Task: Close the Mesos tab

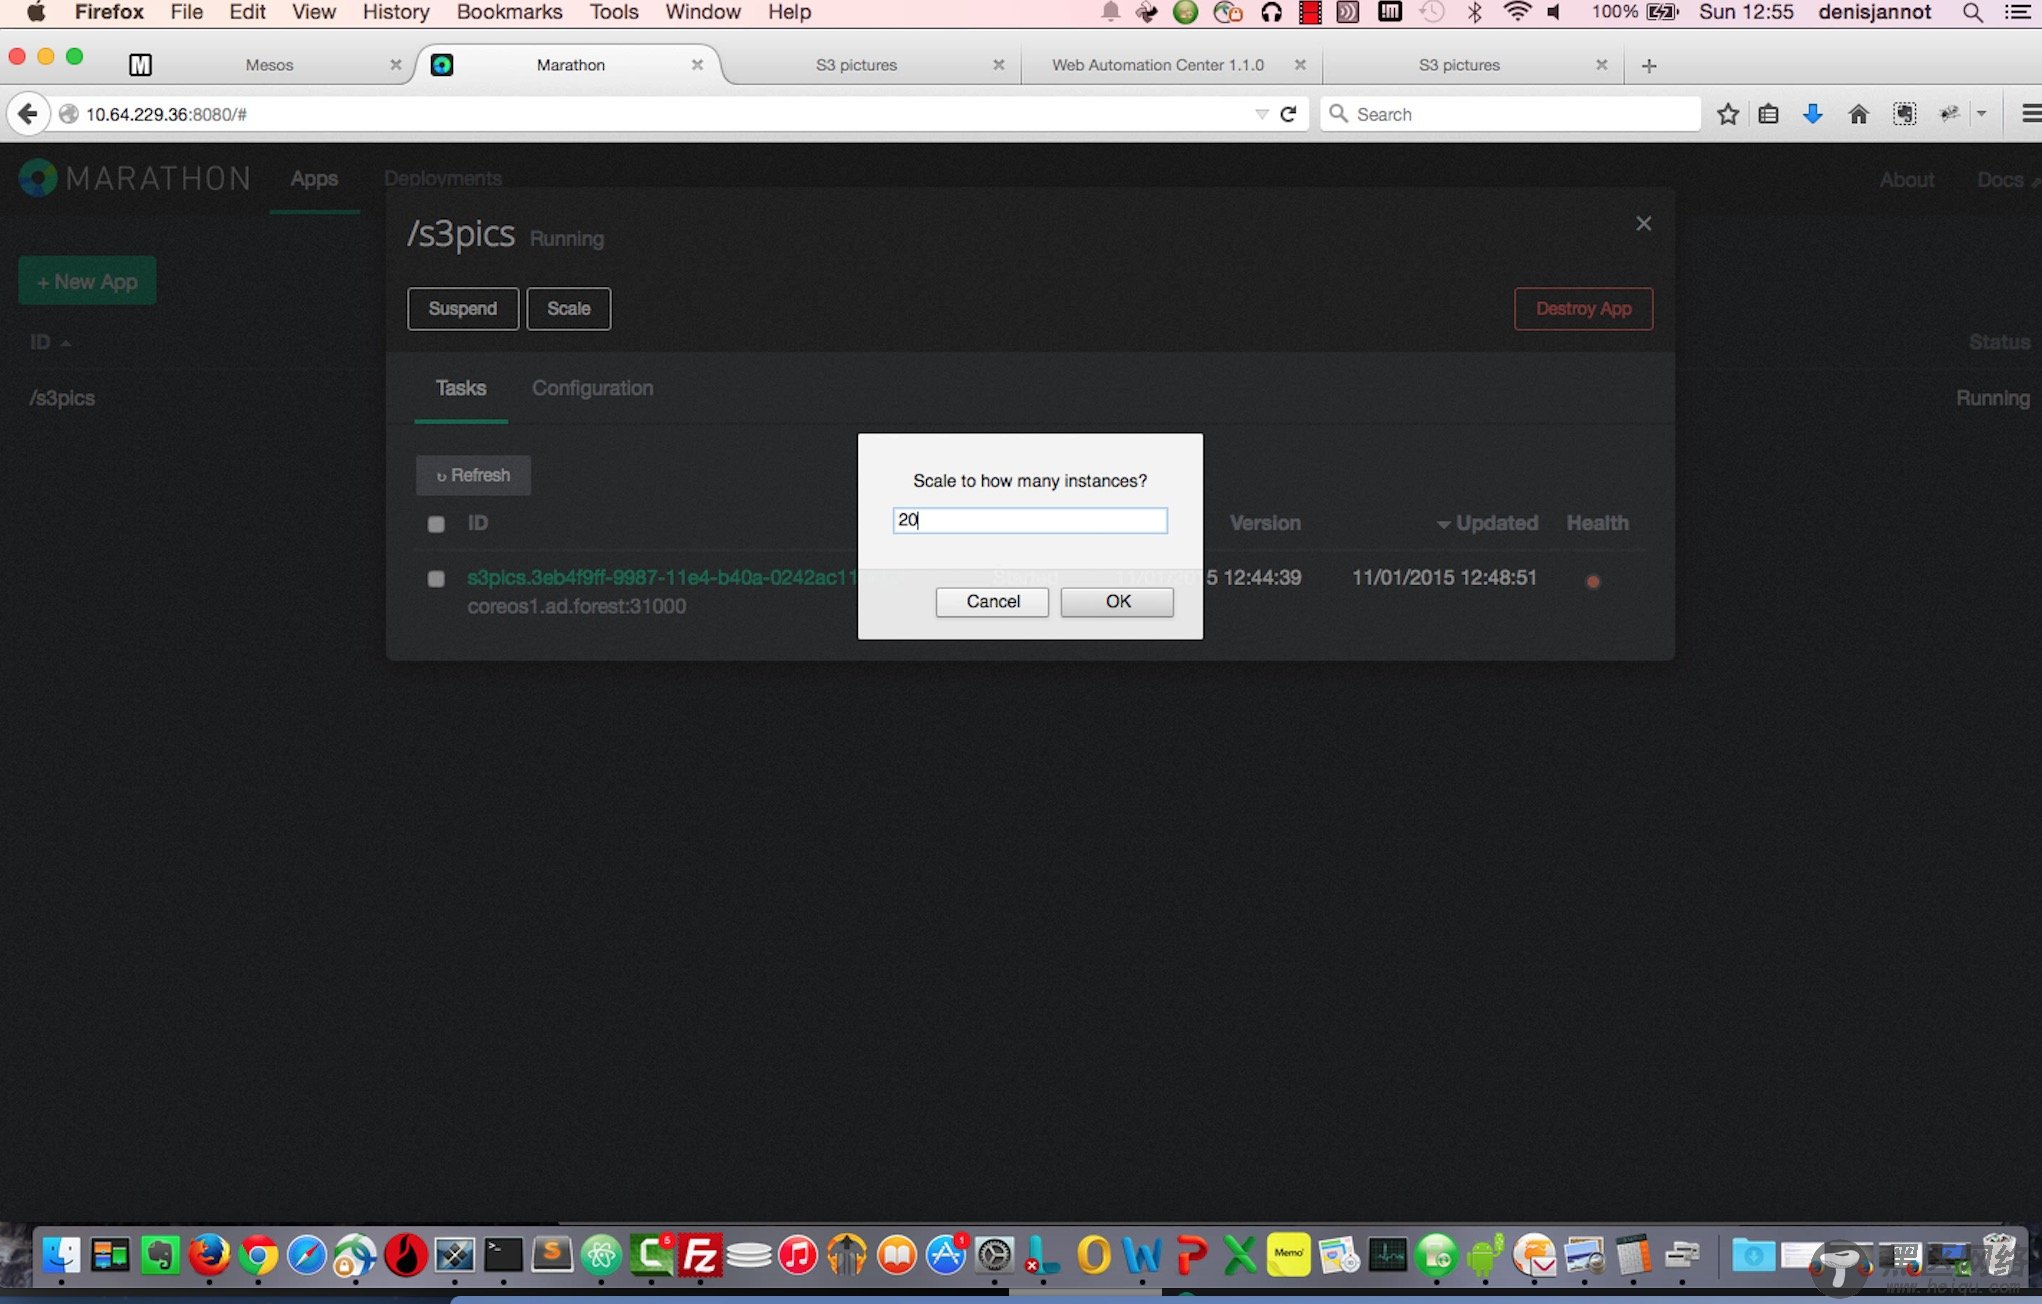Action: click(396, 65)
